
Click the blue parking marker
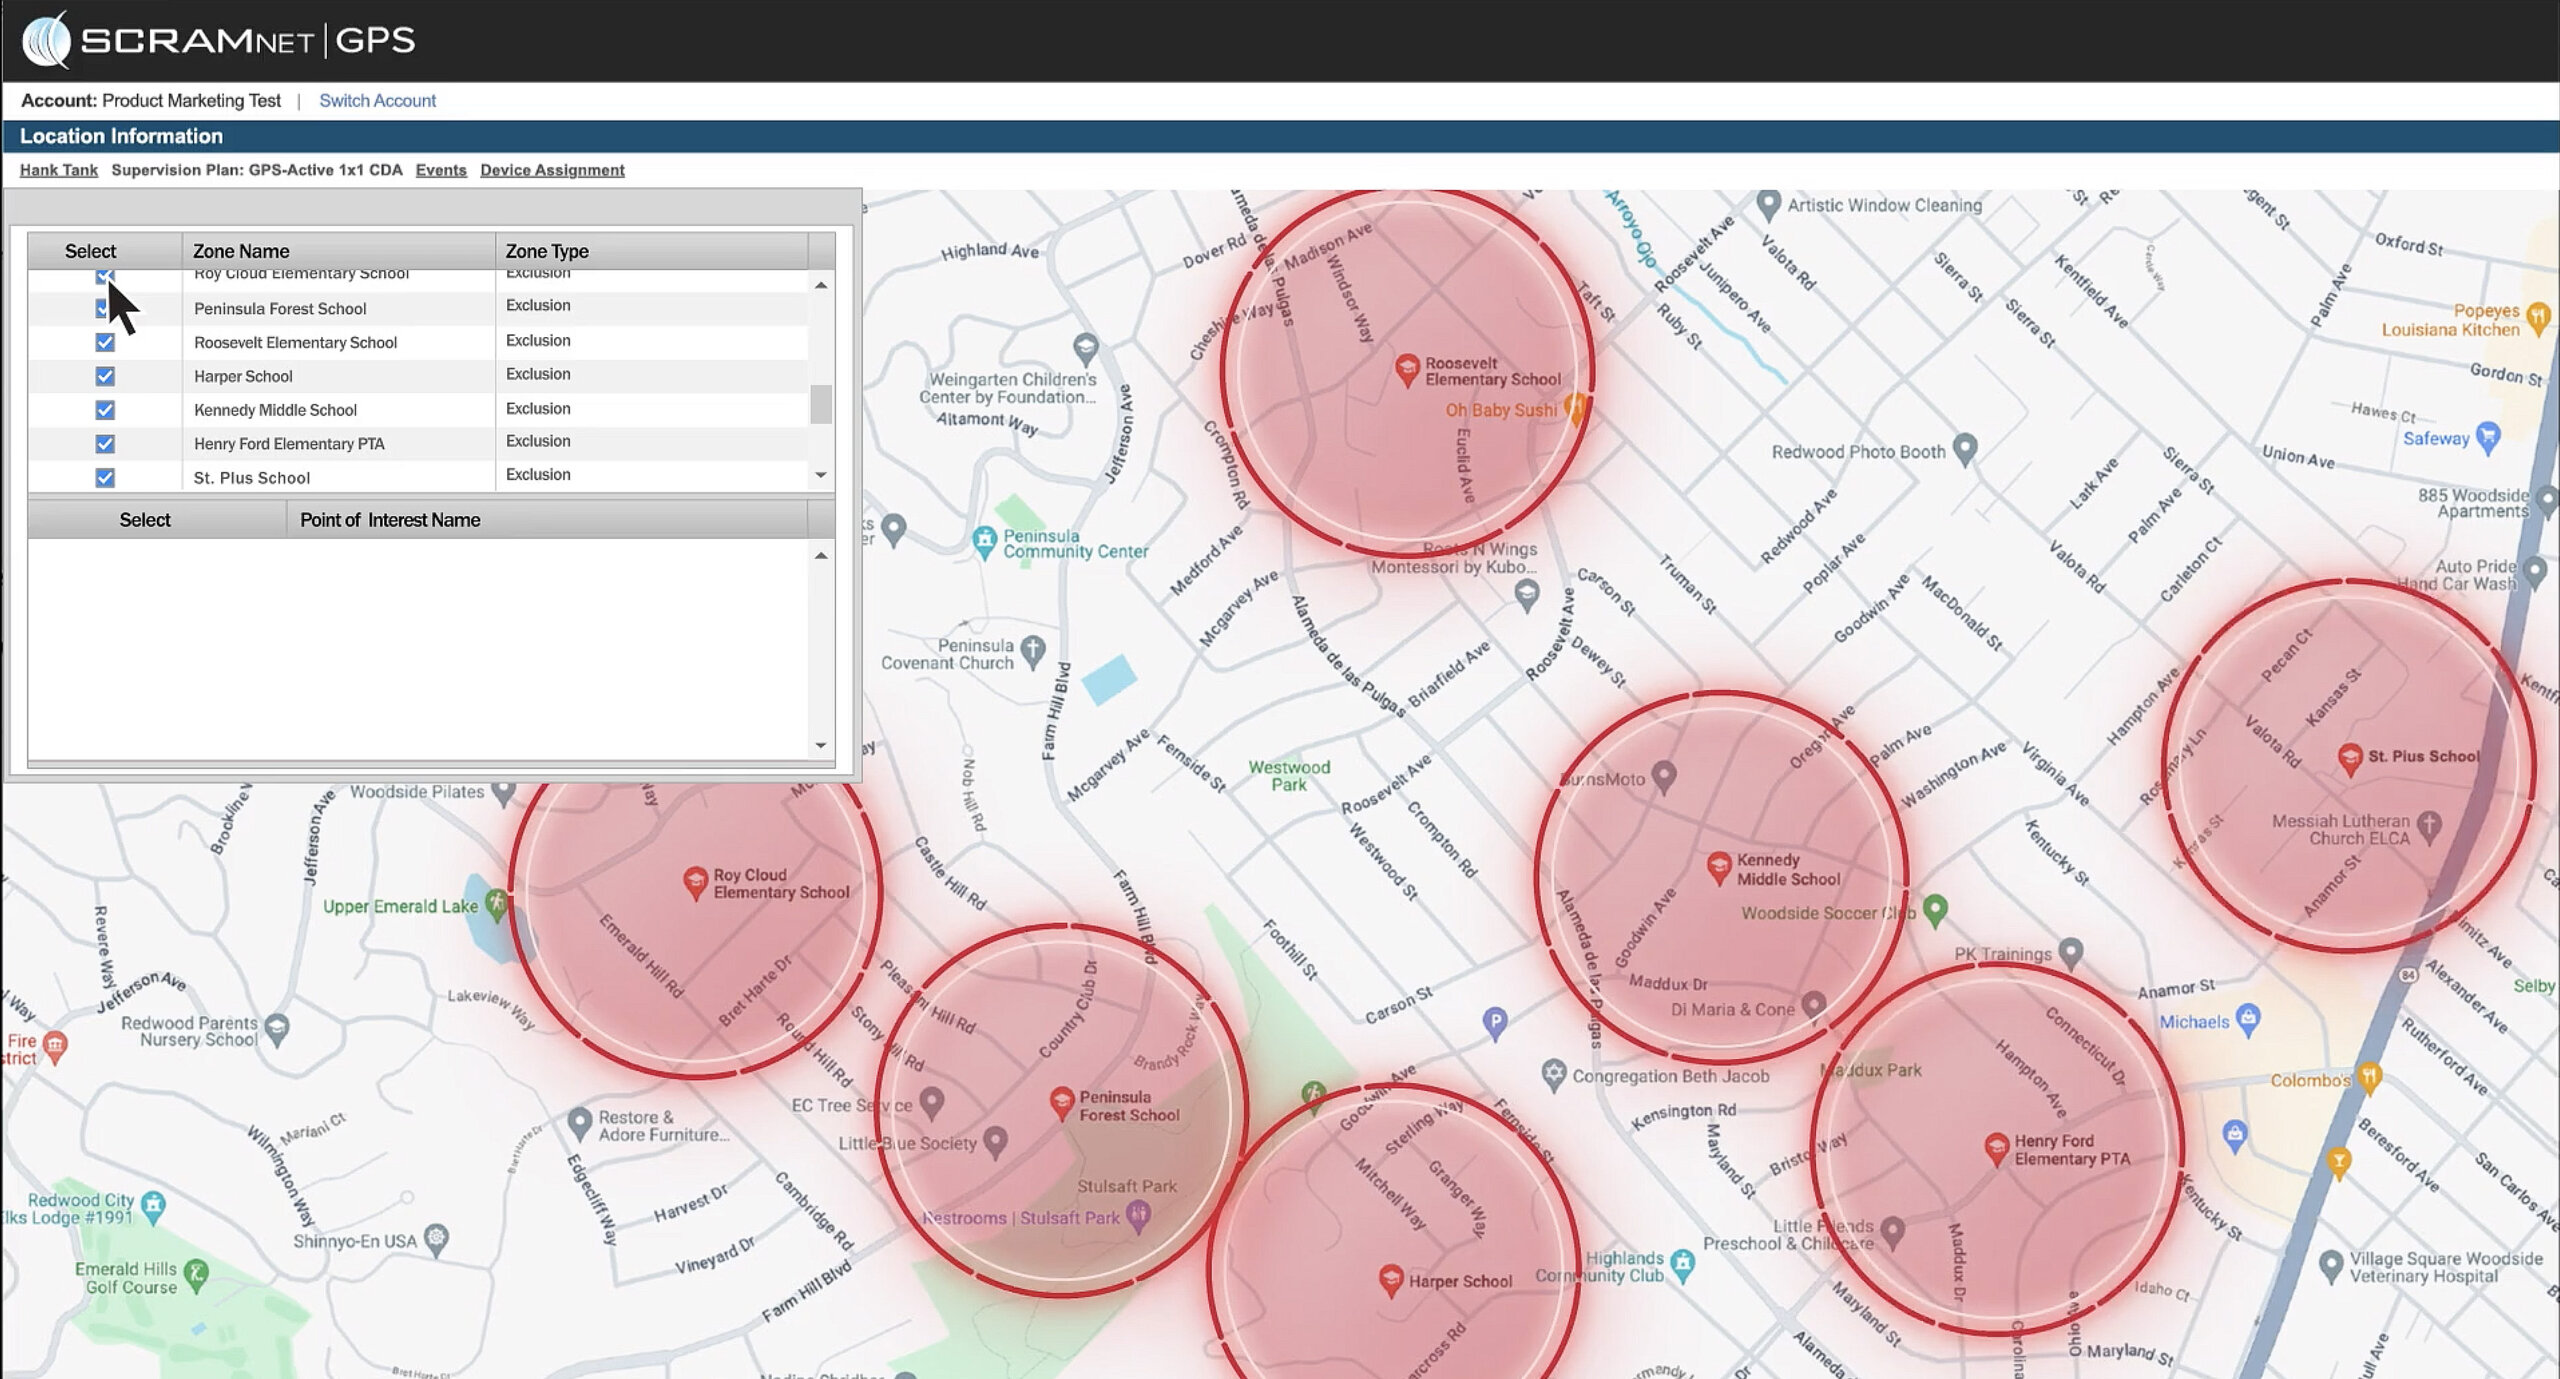coord(1495,1023)
